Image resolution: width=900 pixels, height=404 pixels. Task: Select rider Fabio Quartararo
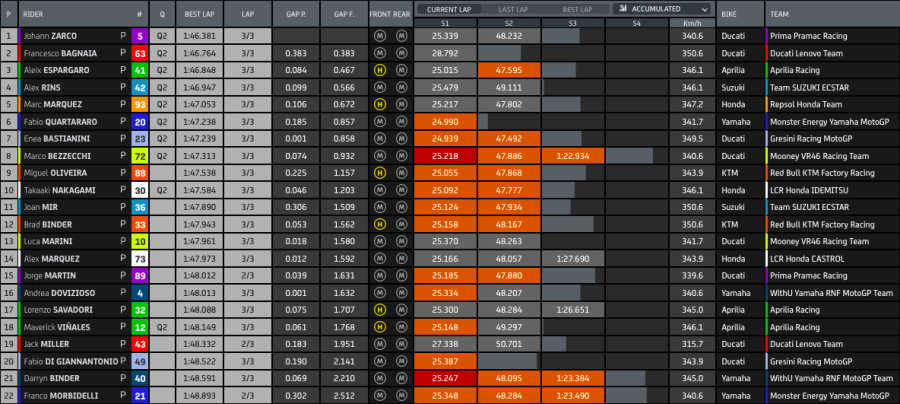click(60, 122)
